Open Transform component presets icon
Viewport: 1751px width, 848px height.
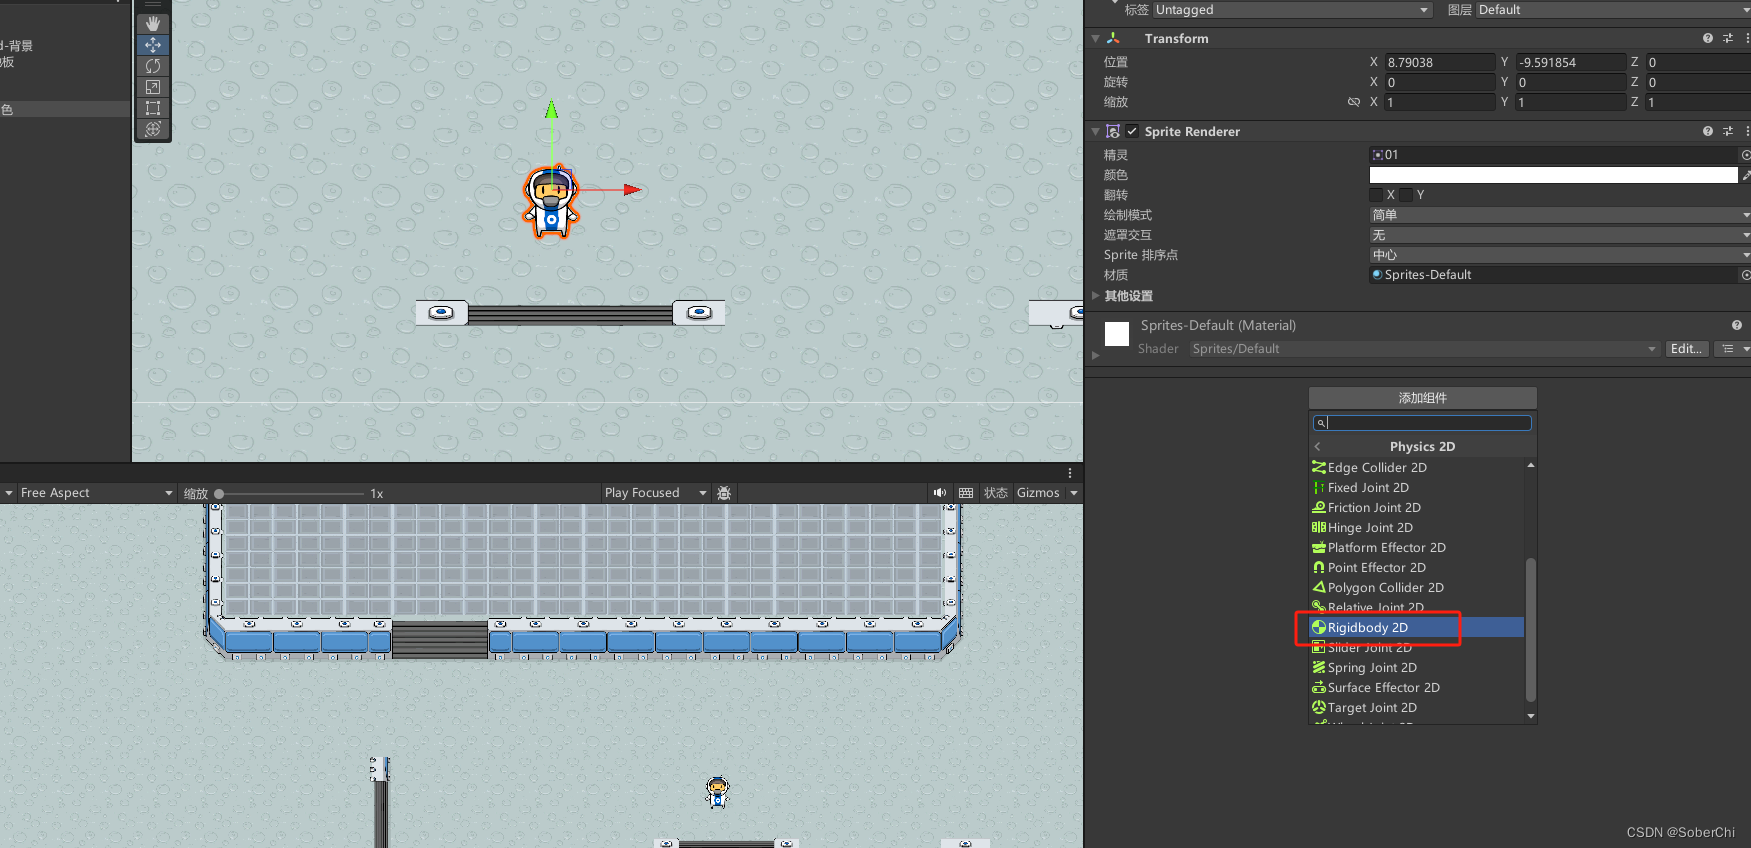[1727, 38]
